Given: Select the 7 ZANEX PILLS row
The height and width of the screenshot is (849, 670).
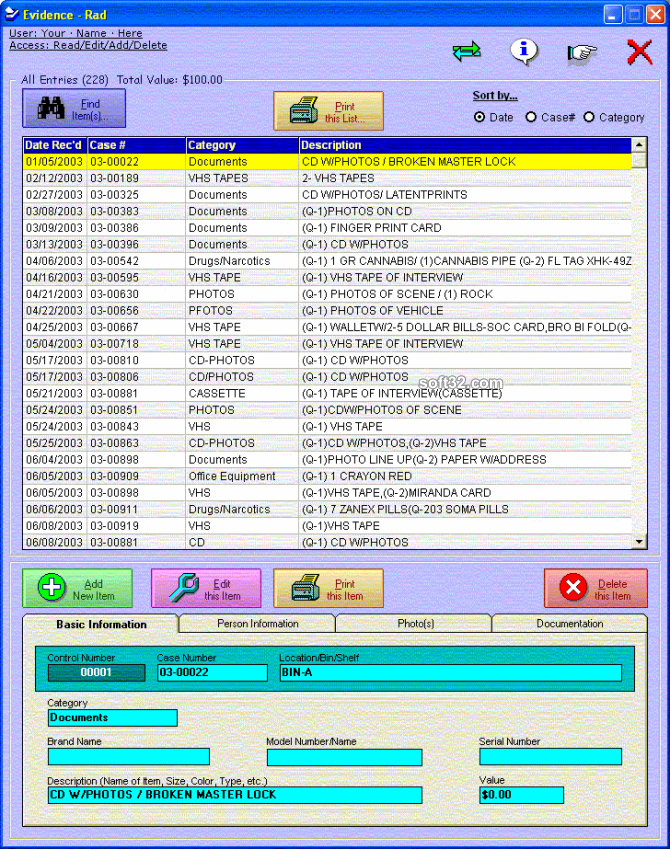Looking at the screenshot, I should point(328,510).
